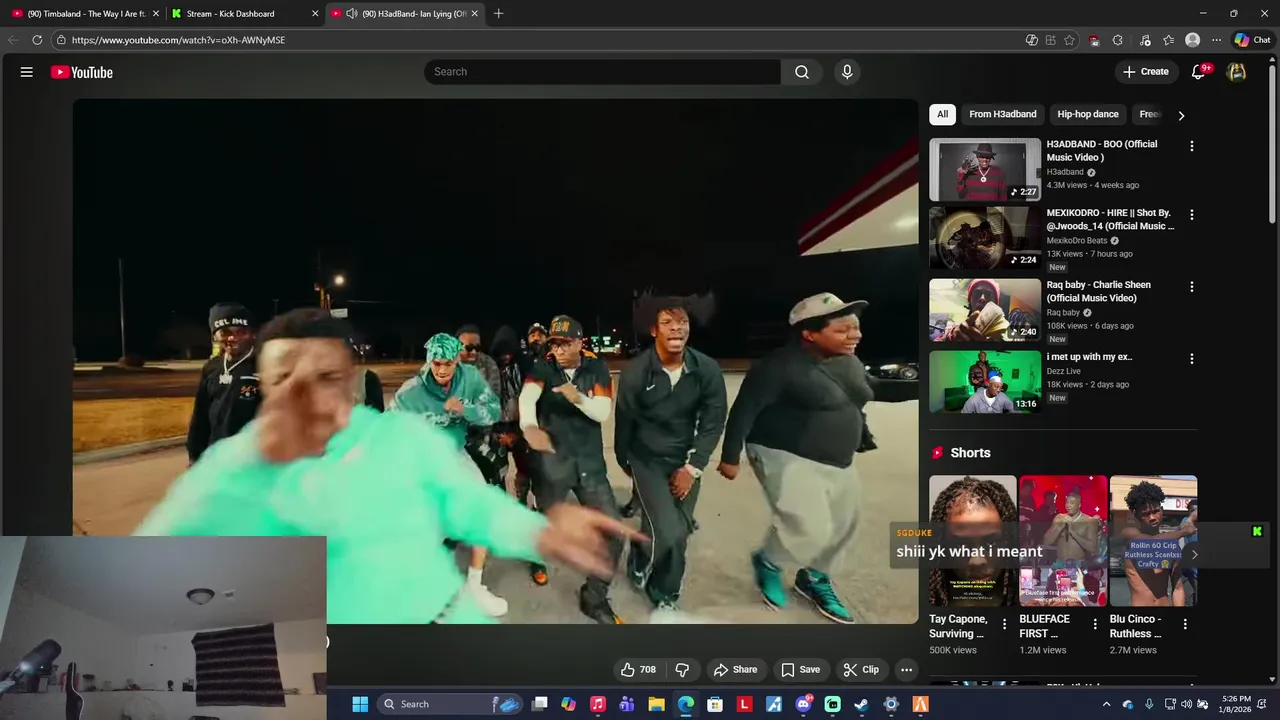Open Raq baby - Charlie Sheen video title
The width and height of the screenshot is (1280, 720).
(1099, 291)
